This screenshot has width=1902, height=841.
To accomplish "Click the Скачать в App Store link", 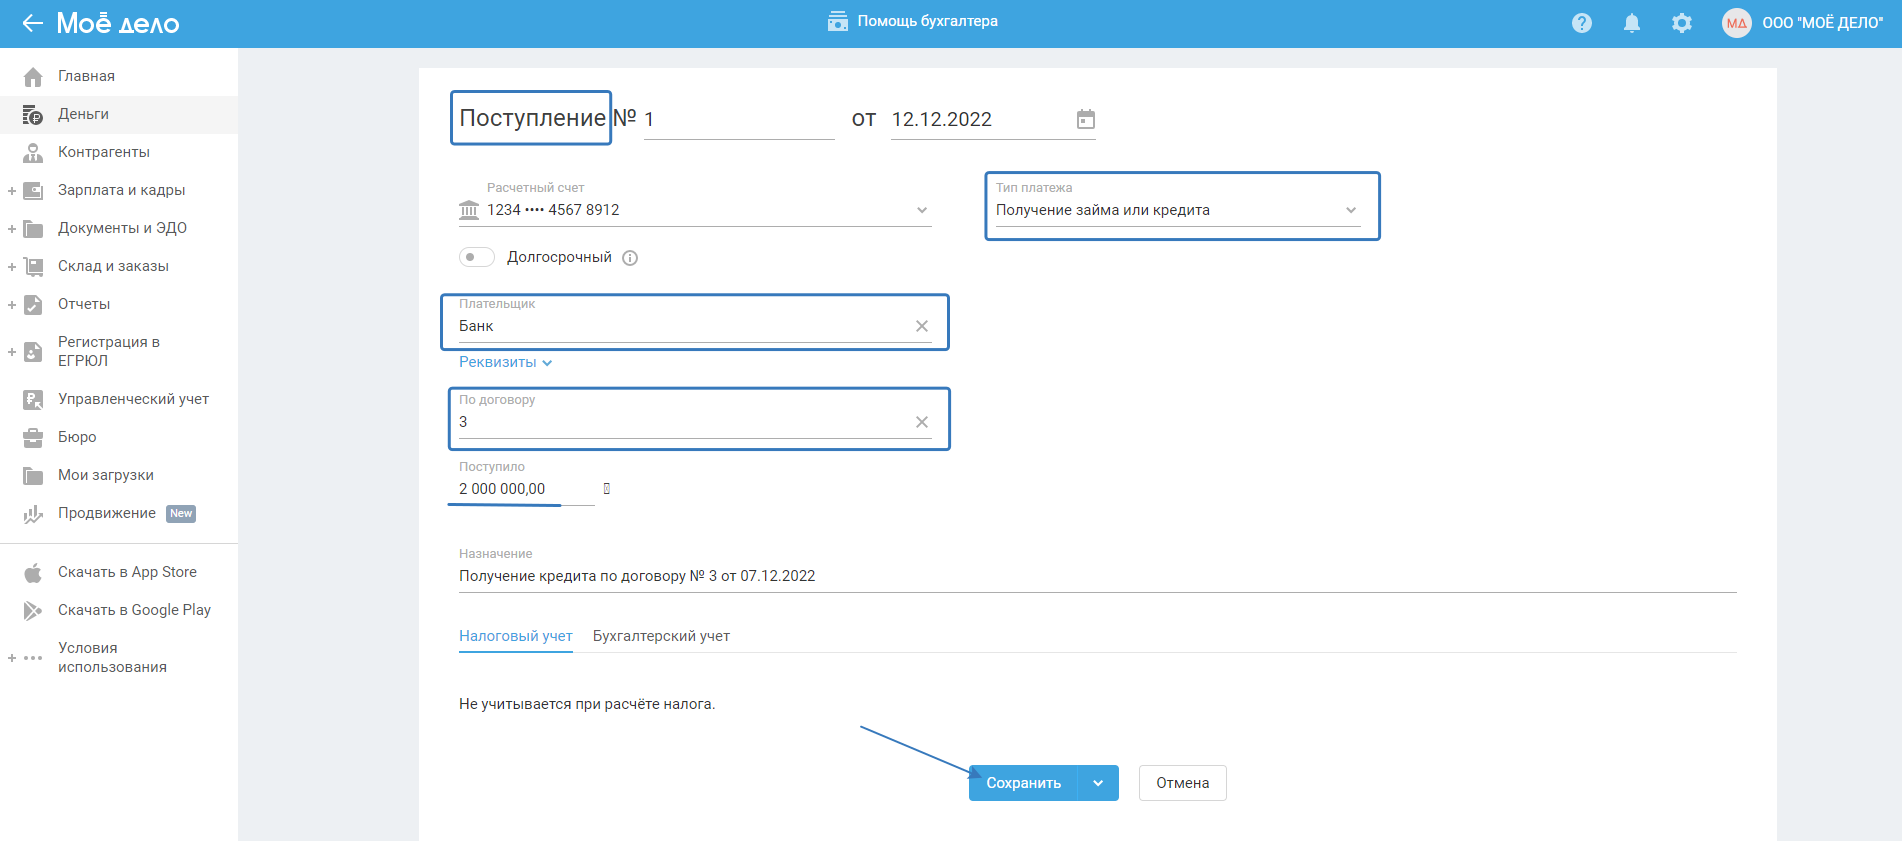I will tap(127, 572).
